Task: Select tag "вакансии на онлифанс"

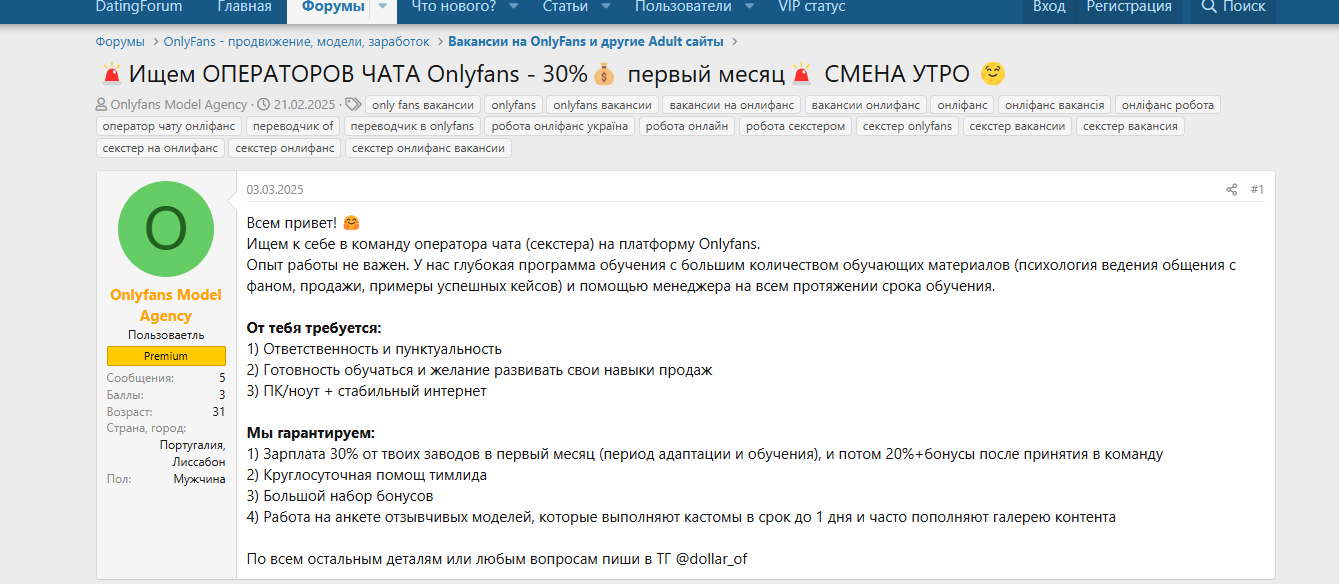Action: point(732,105)
